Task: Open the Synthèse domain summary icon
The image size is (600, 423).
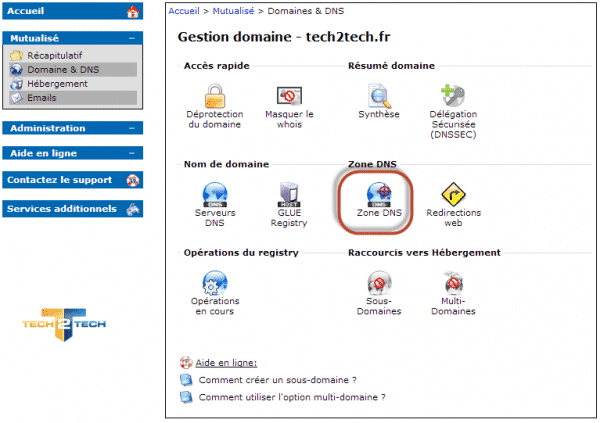Action: pos(378,97)
